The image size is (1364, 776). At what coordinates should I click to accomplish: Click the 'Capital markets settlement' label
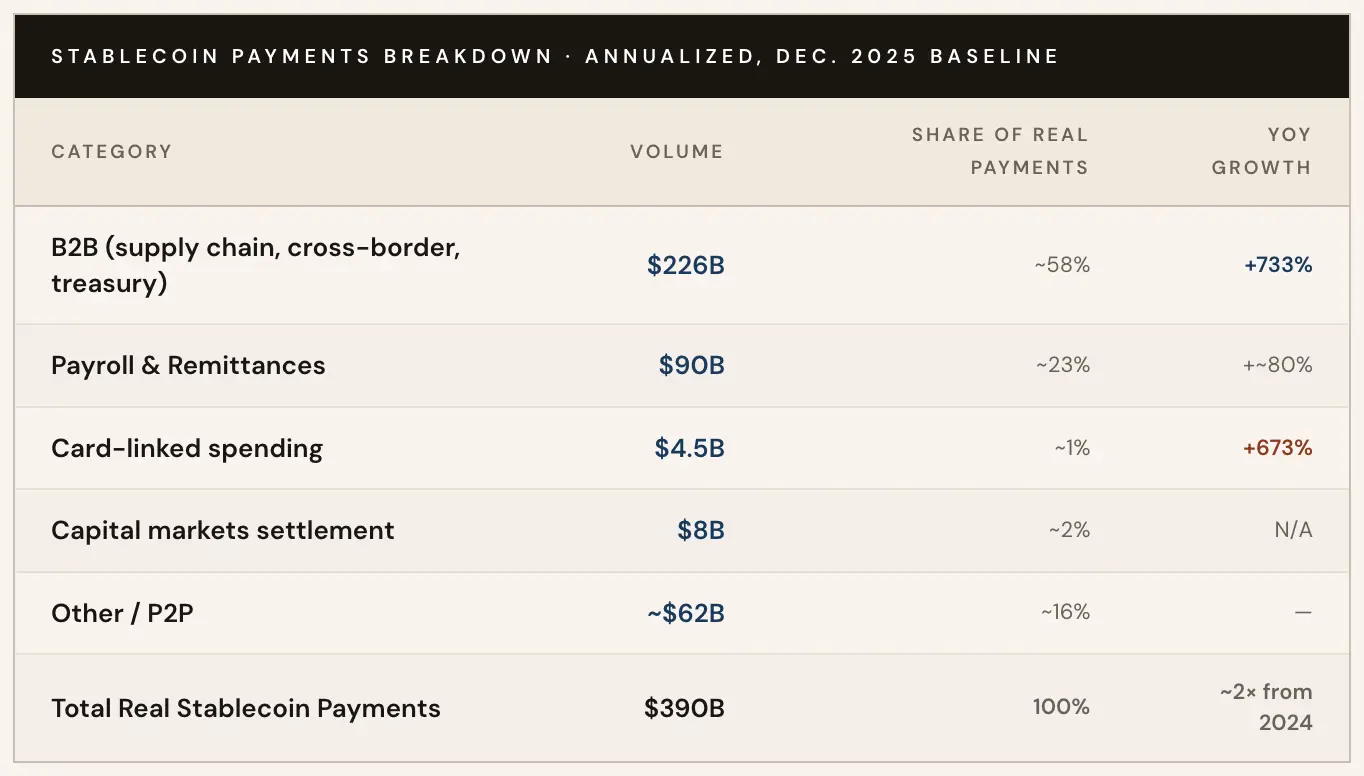point(223,530)
